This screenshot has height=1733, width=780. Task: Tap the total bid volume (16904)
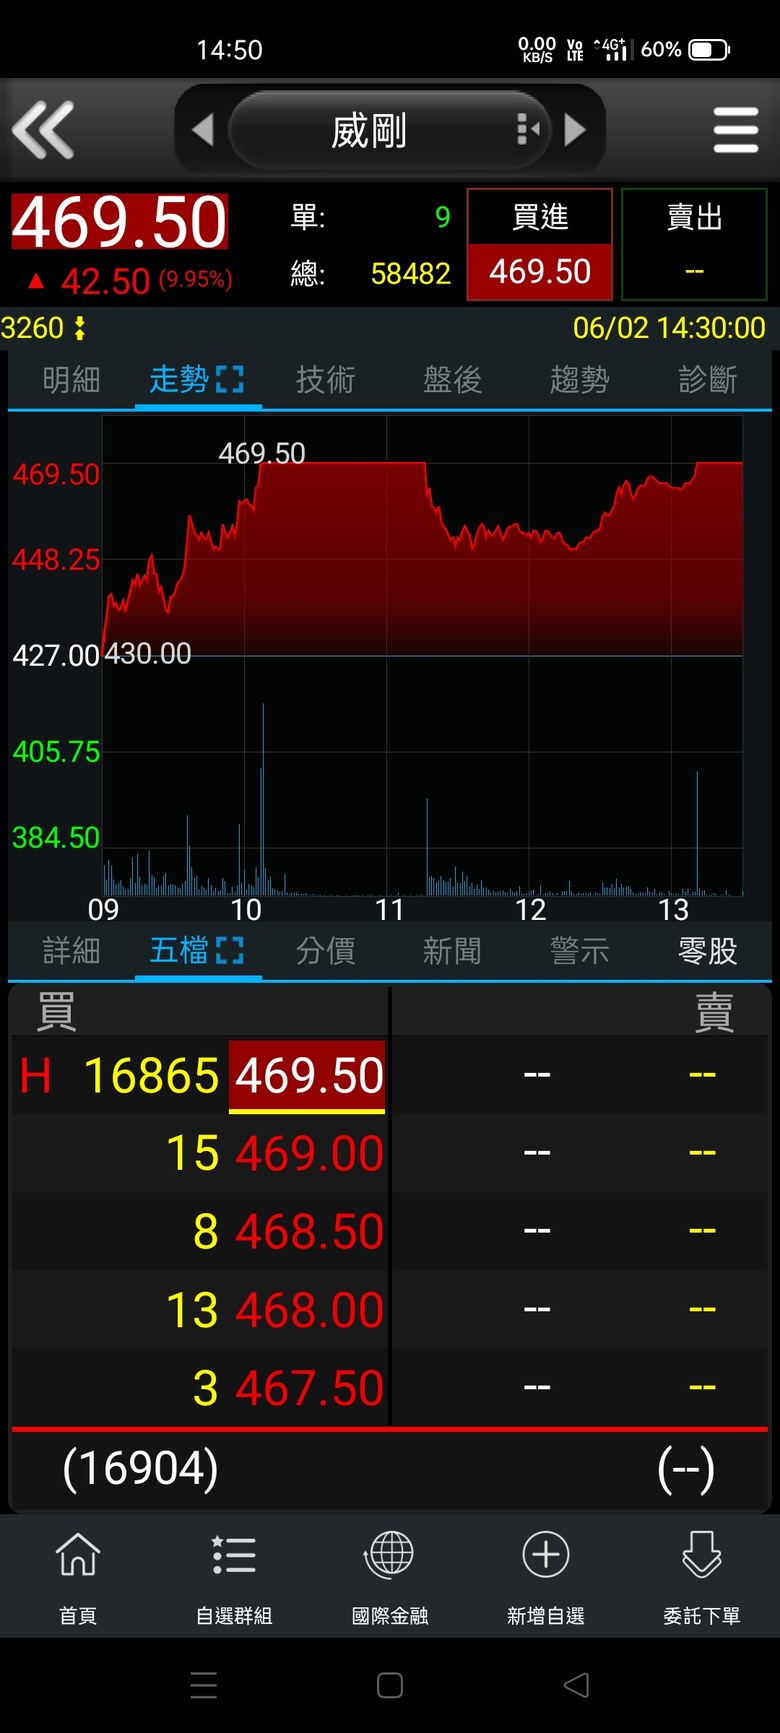click(140, 1469)
